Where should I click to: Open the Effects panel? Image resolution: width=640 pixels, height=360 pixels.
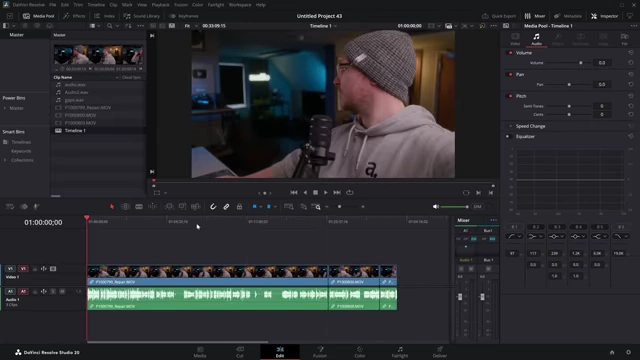pyautogui.click(x=74, y=16)
